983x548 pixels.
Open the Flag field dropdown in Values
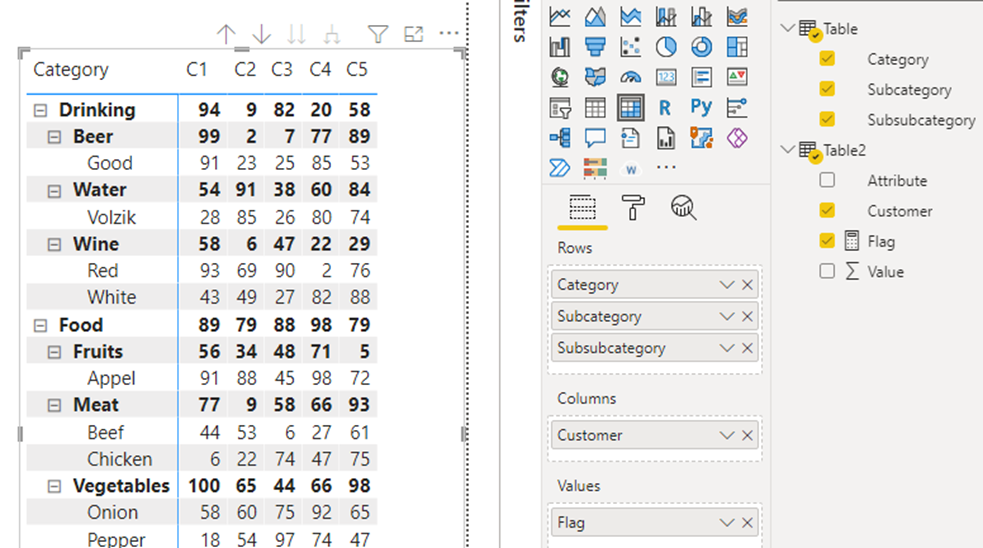[x=727, y=522]
